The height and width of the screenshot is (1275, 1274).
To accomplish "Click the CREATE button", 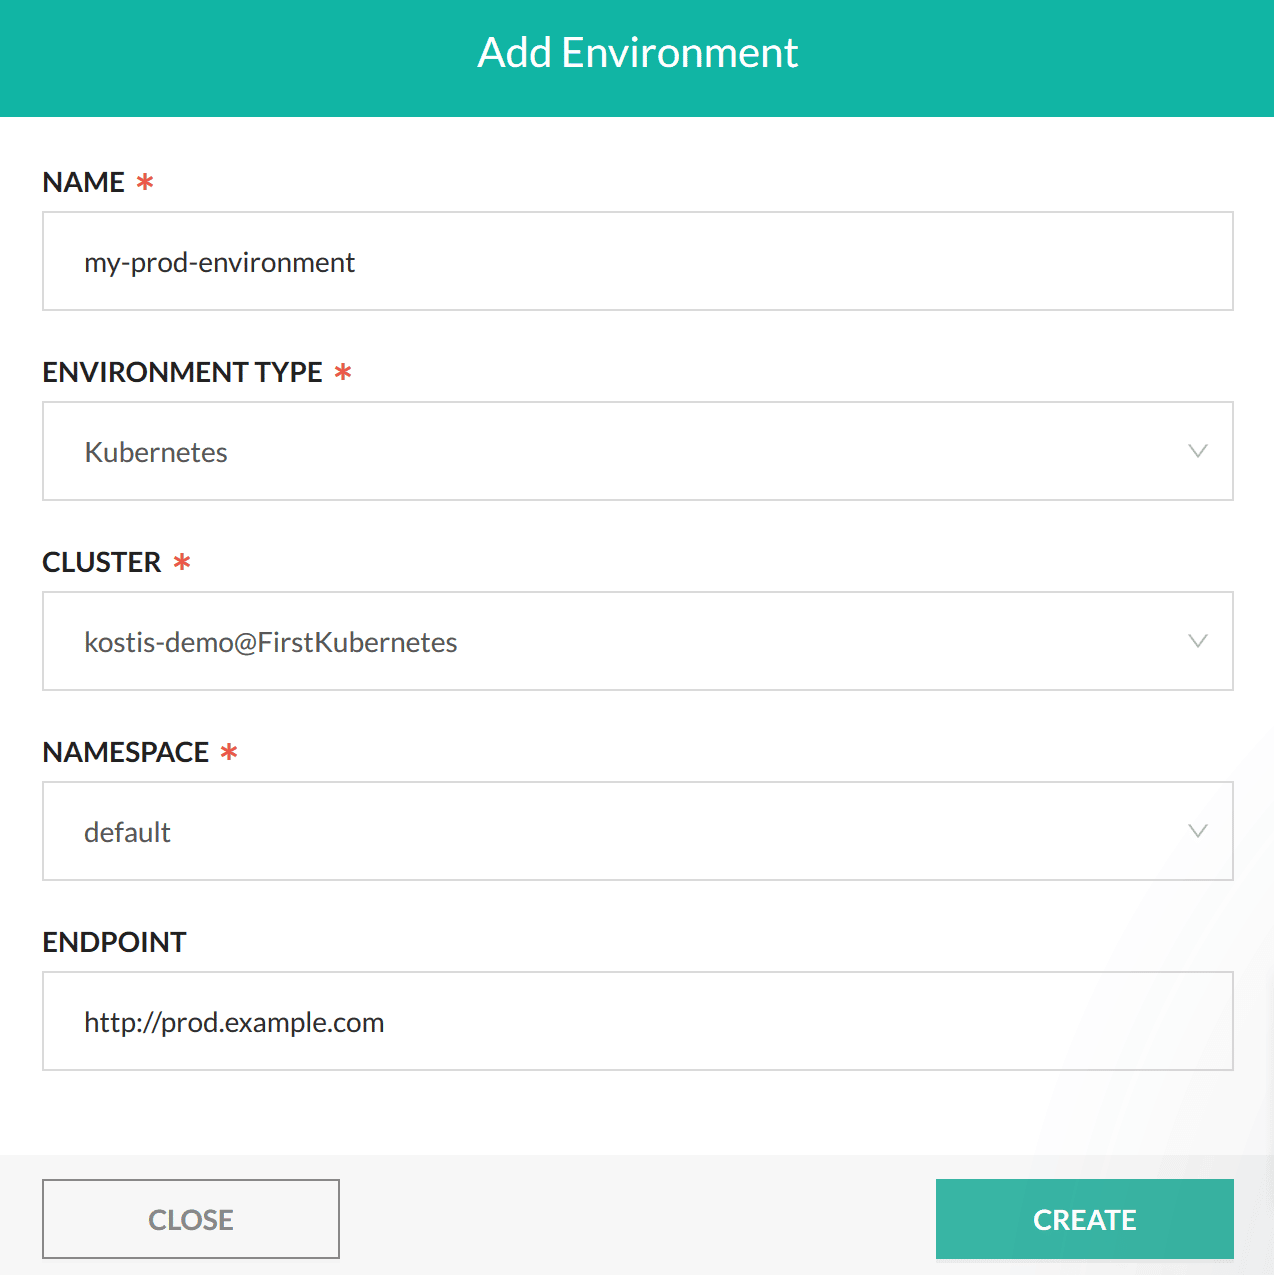I will point(1084,1219).
